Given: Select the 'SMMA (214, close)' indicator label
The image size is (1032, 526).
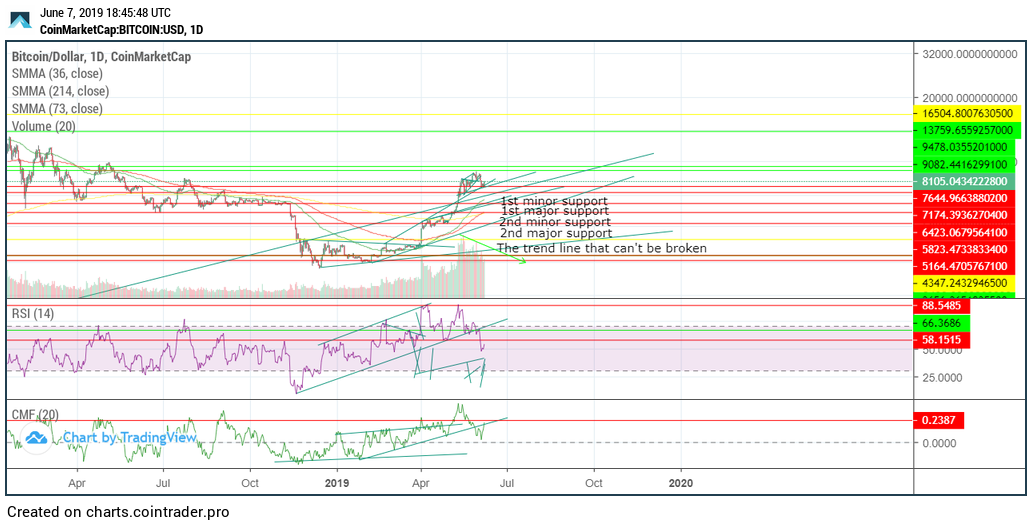Looking at the screenshot, I should tap(60, 92).
